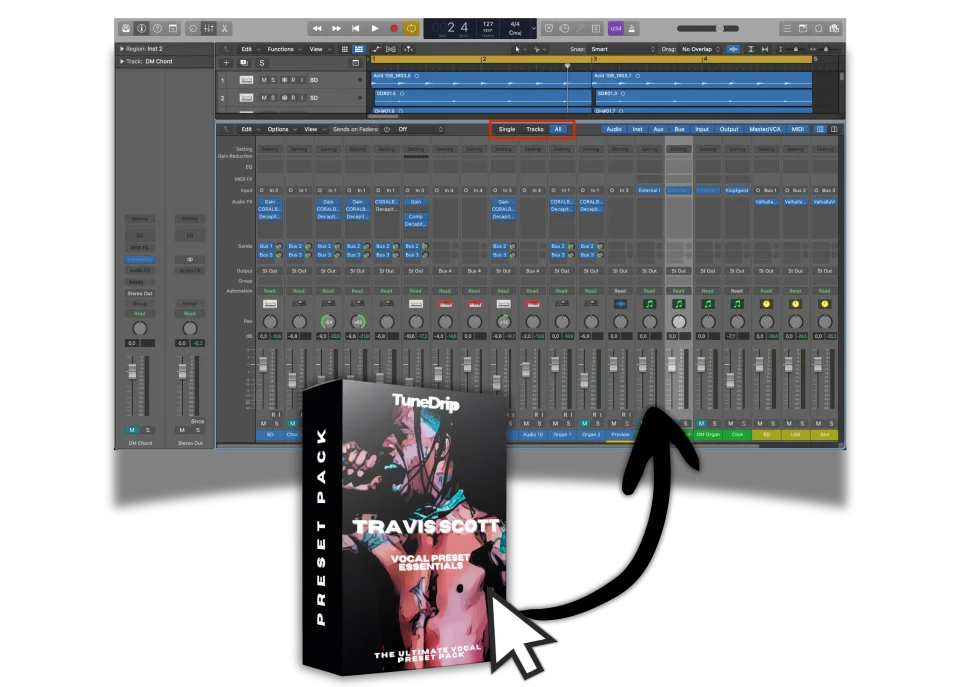Open the Mixer from the control bar
The width and height of the screenshot is (960, 687).
tap(208, 28)
